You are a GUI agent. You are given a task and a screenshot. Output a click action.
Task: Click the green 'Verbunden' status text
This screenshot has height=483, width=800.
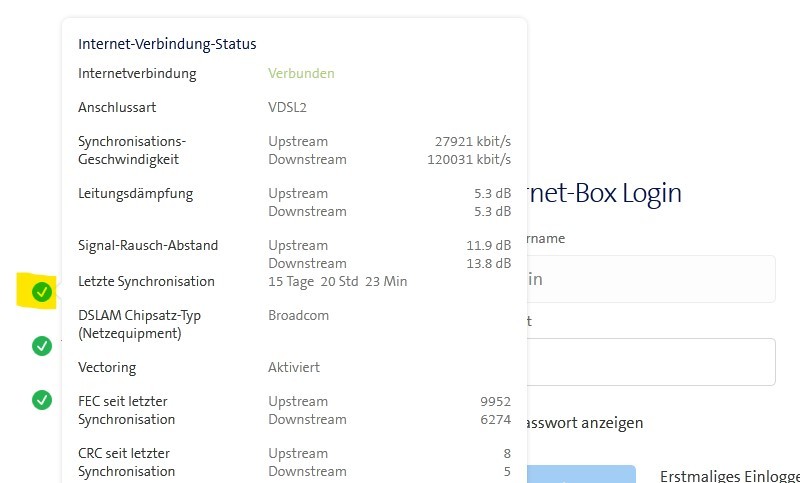[x=301, y=73]
